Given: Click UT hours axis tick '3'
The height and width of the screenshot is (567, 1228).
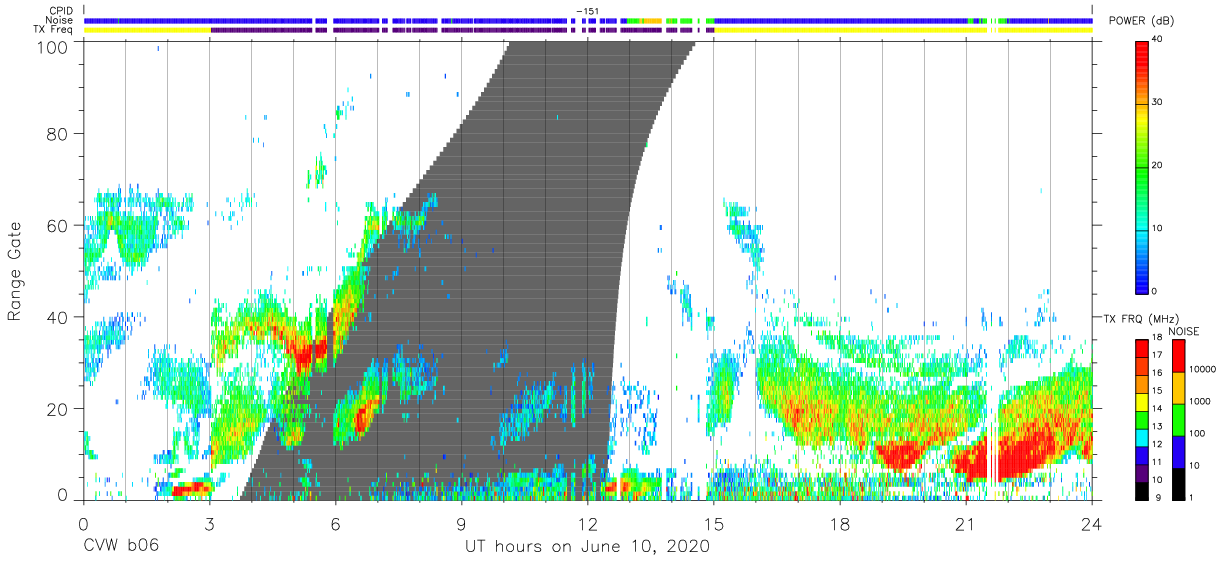Looking at the screenshot, I should pyautogui.click(x=209, y=523).
